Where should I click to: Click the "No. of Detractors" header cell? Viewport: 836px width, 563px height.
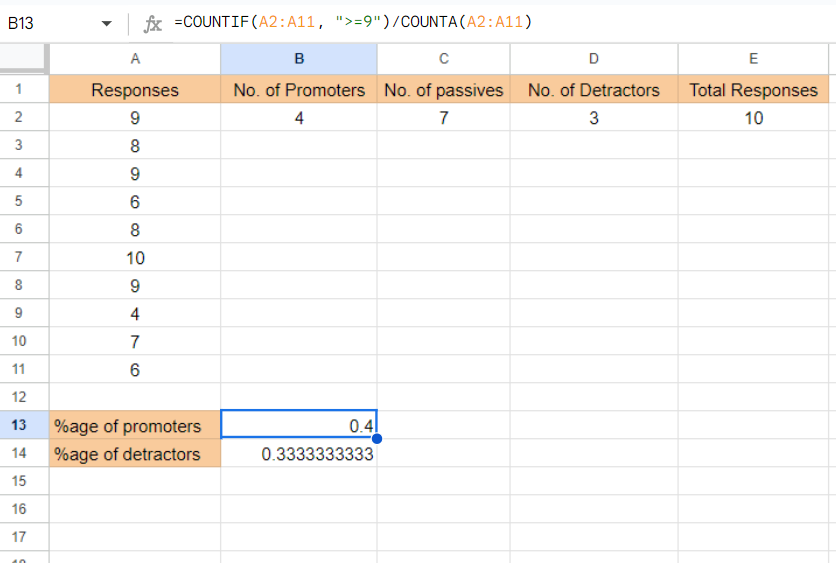(x=594, y=90)
